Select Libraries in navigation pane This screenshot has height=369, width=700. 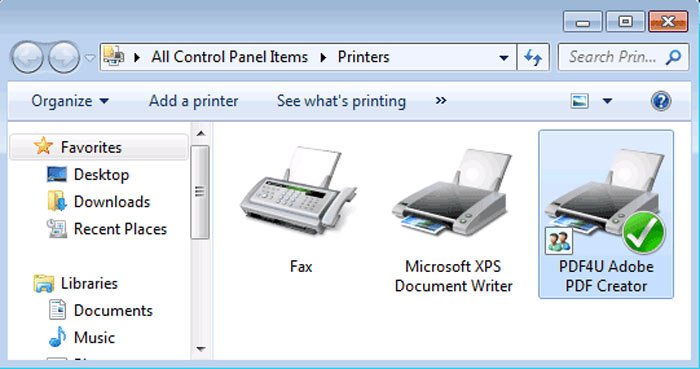(x=89, y=283)
